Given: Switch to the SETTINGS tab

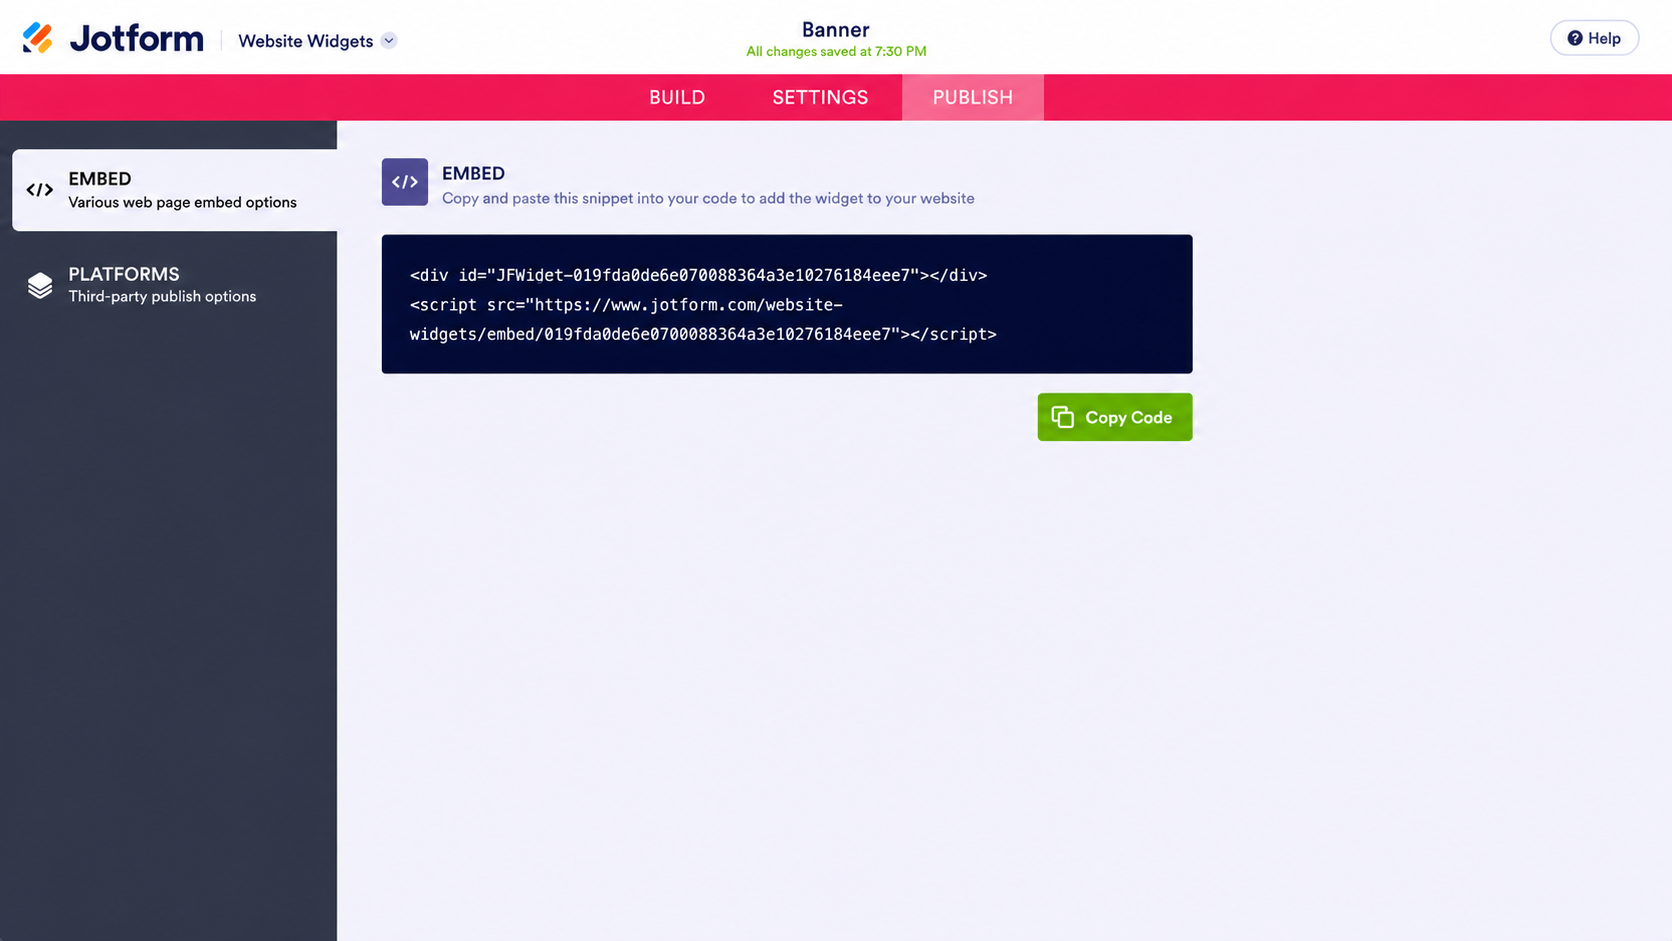Looking at the screenshot, I should 820,97.
